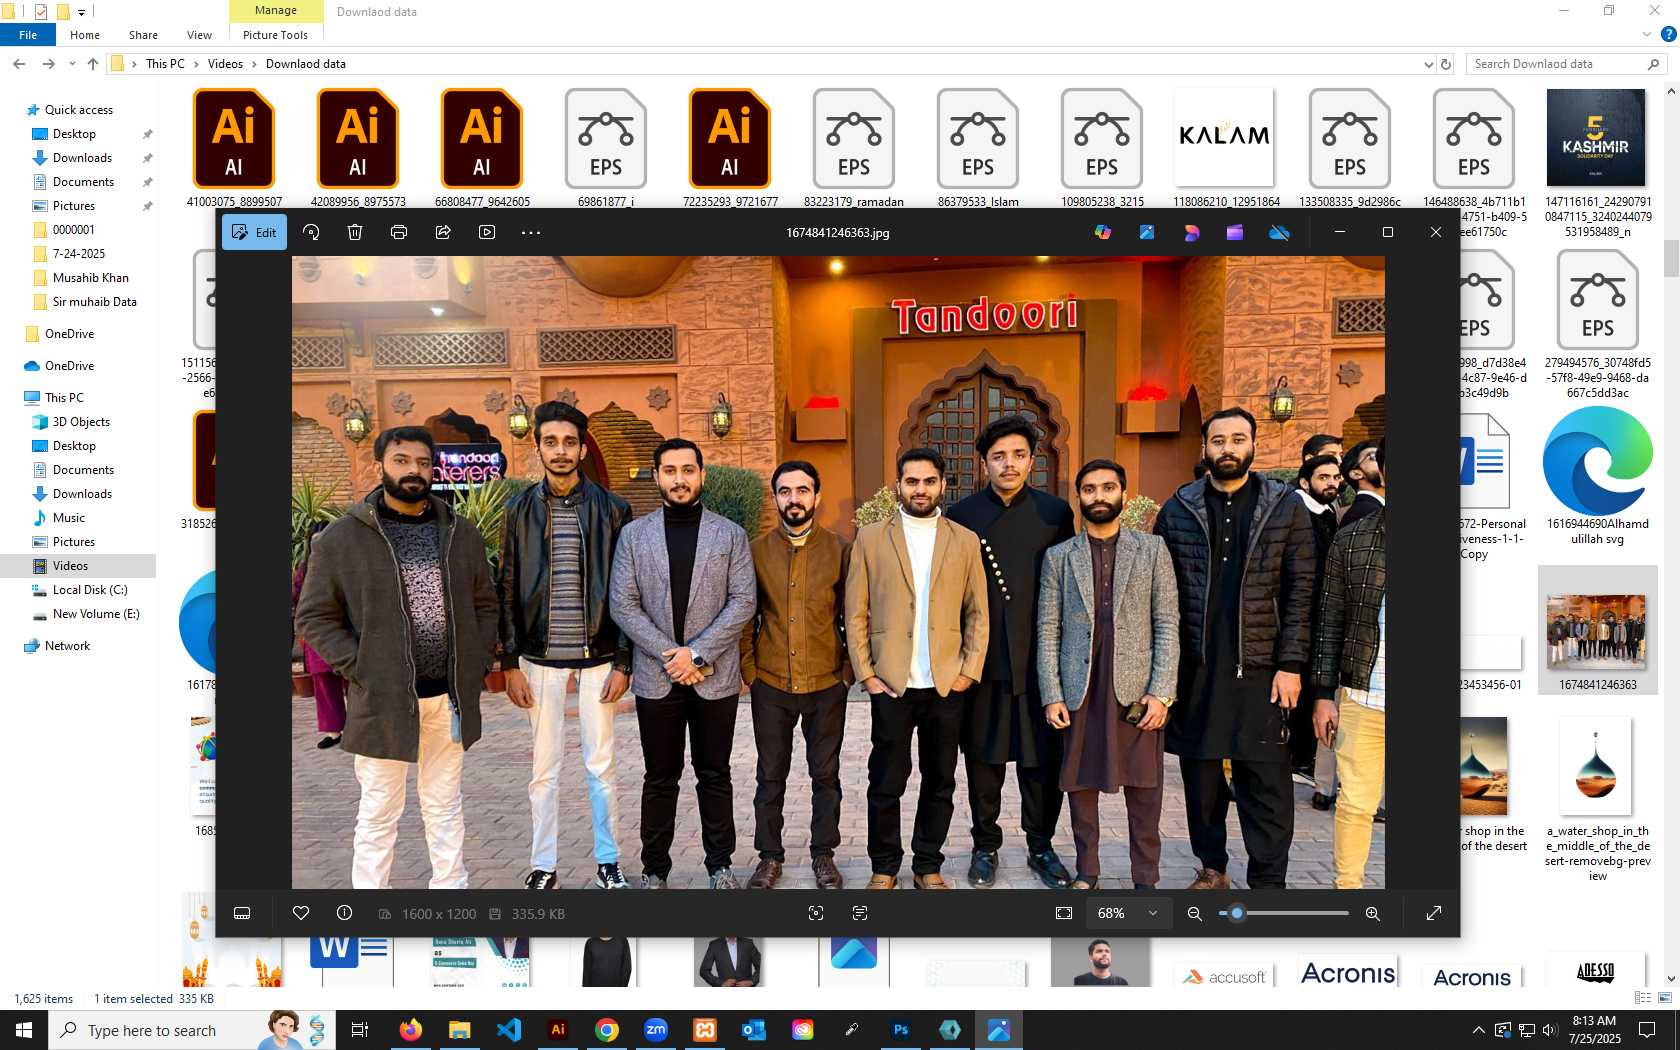The image size is (1680, 1050).
Task: Open Firefox from the taskbar
Action: [x=410, y=1030]
